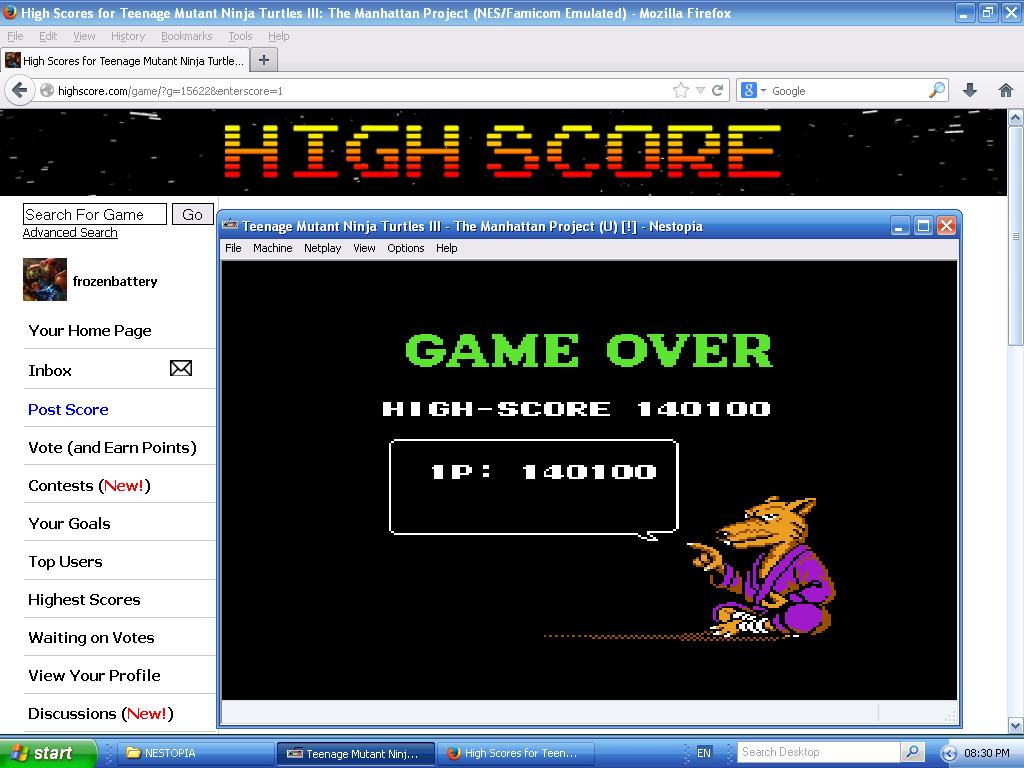
Task: Click Search Desktop magnifier in taskbar
Action: 912,752
